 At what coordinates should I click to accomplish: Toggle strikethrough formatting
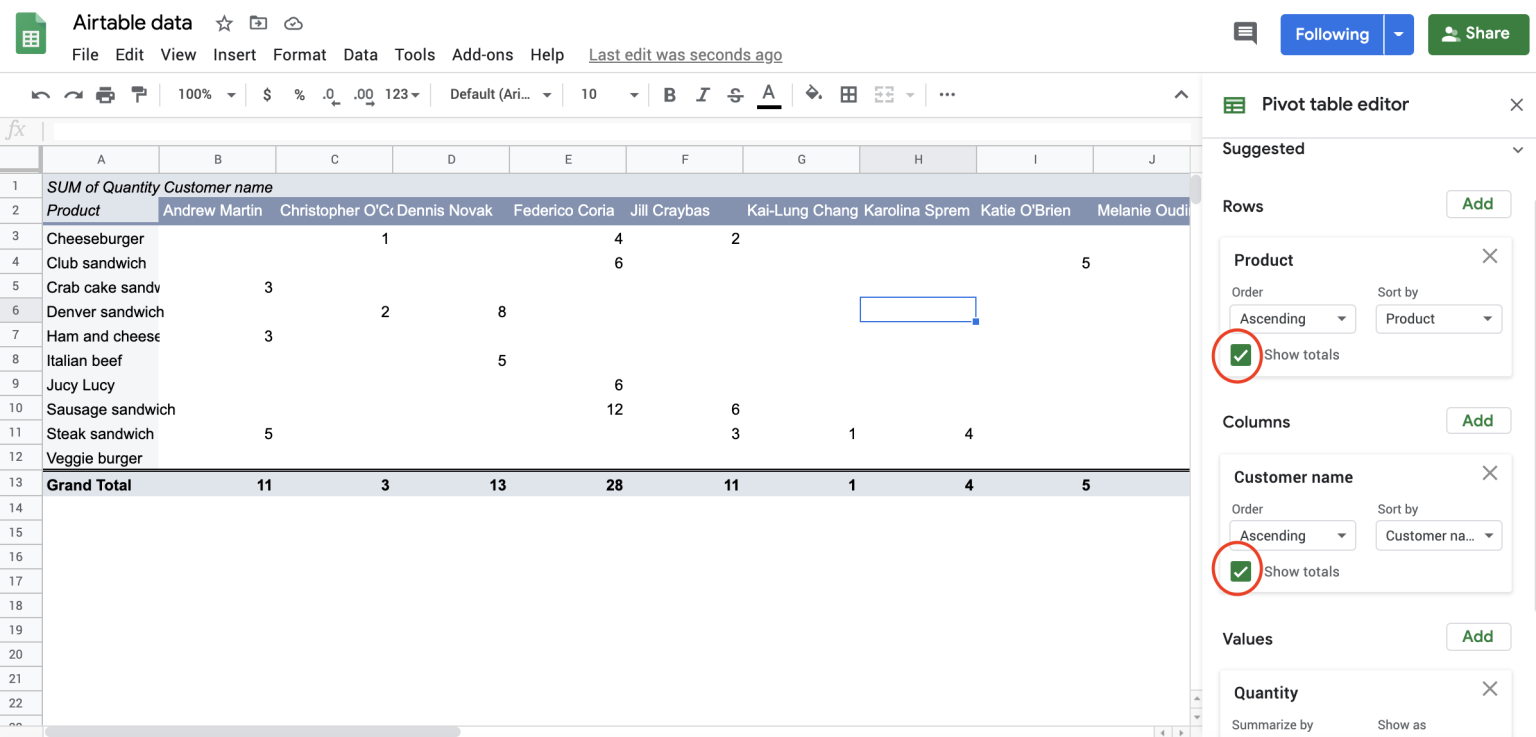pos(735,94)
